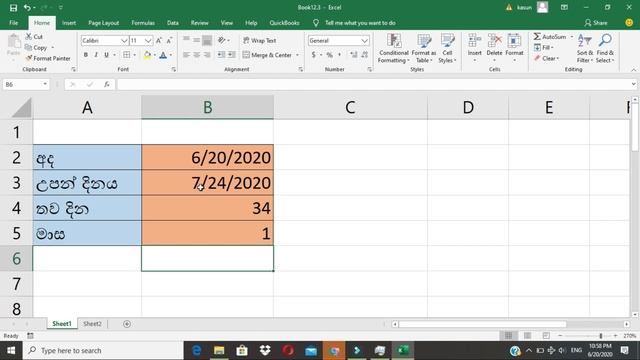Image resolution: width=640 pixels, height=360 pixels.
Task: Click Increase Decimal icon
Action: click(353, 55)
